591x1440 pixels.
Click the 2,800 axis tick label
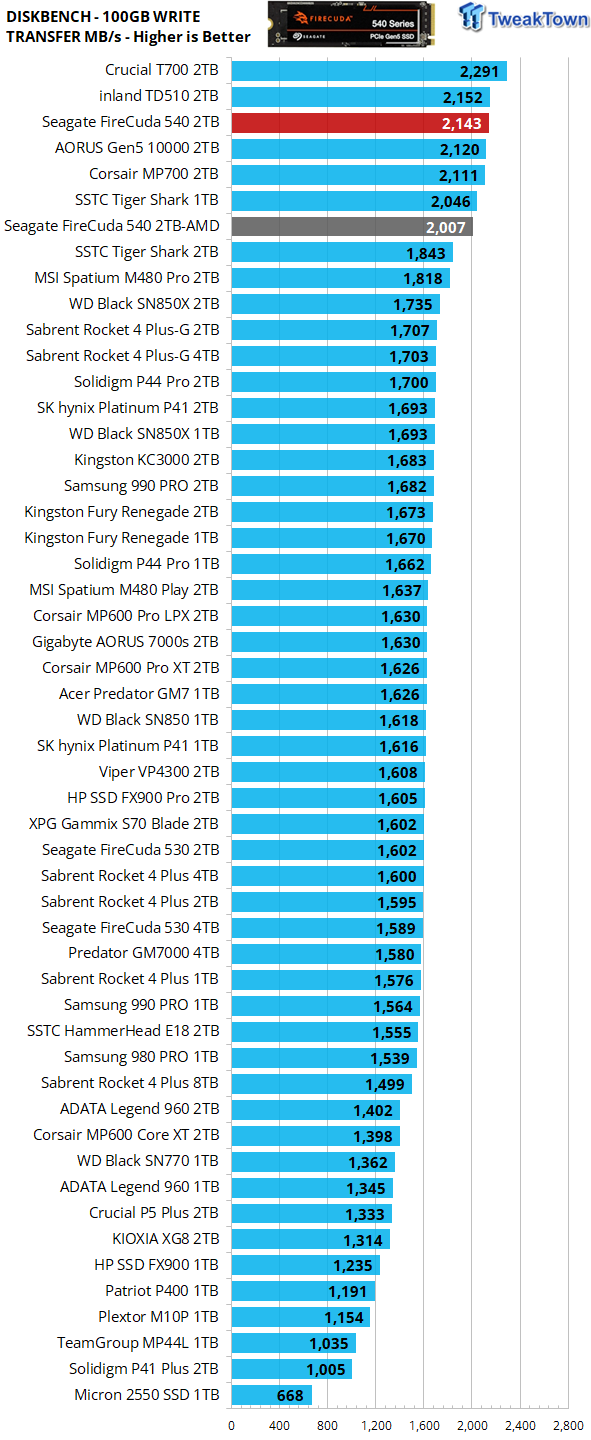pos(568,1426)
